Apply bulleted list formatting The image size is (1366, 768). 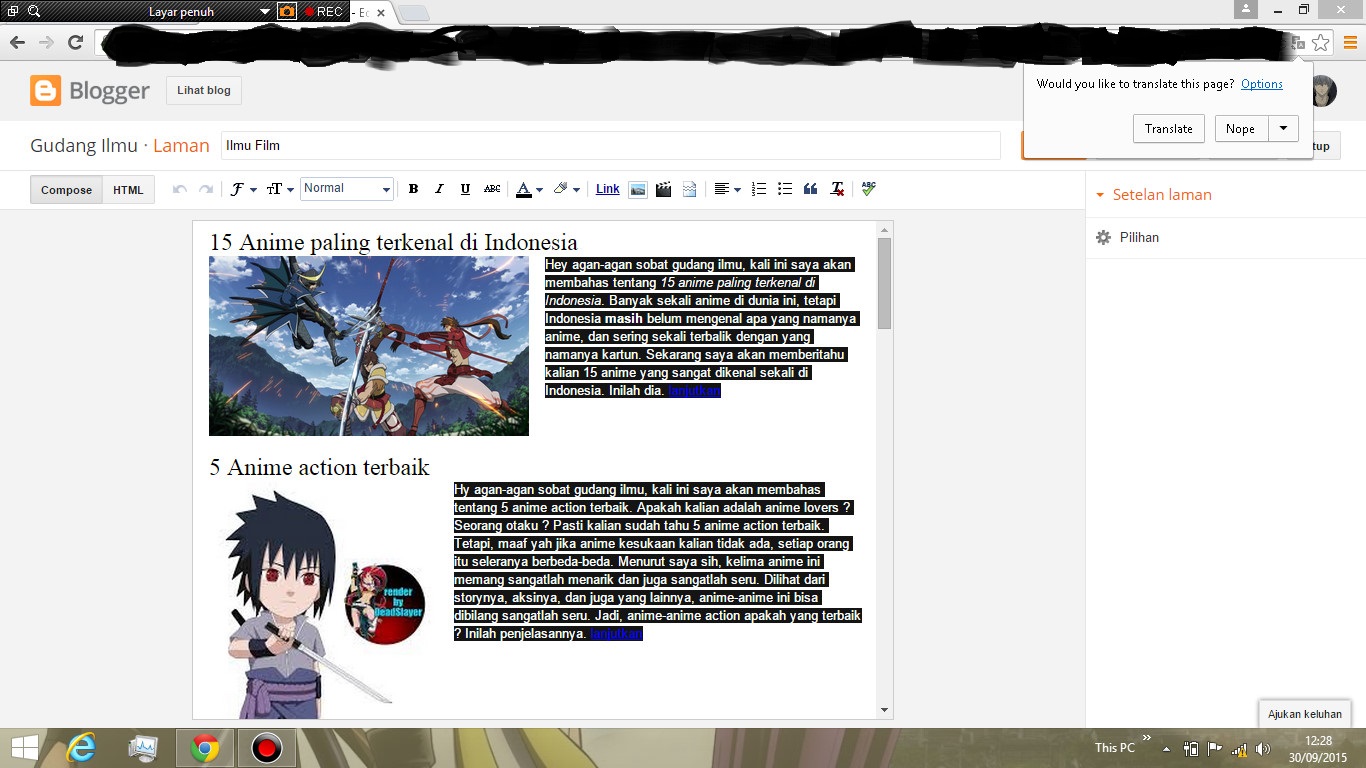tap(785, 189)
